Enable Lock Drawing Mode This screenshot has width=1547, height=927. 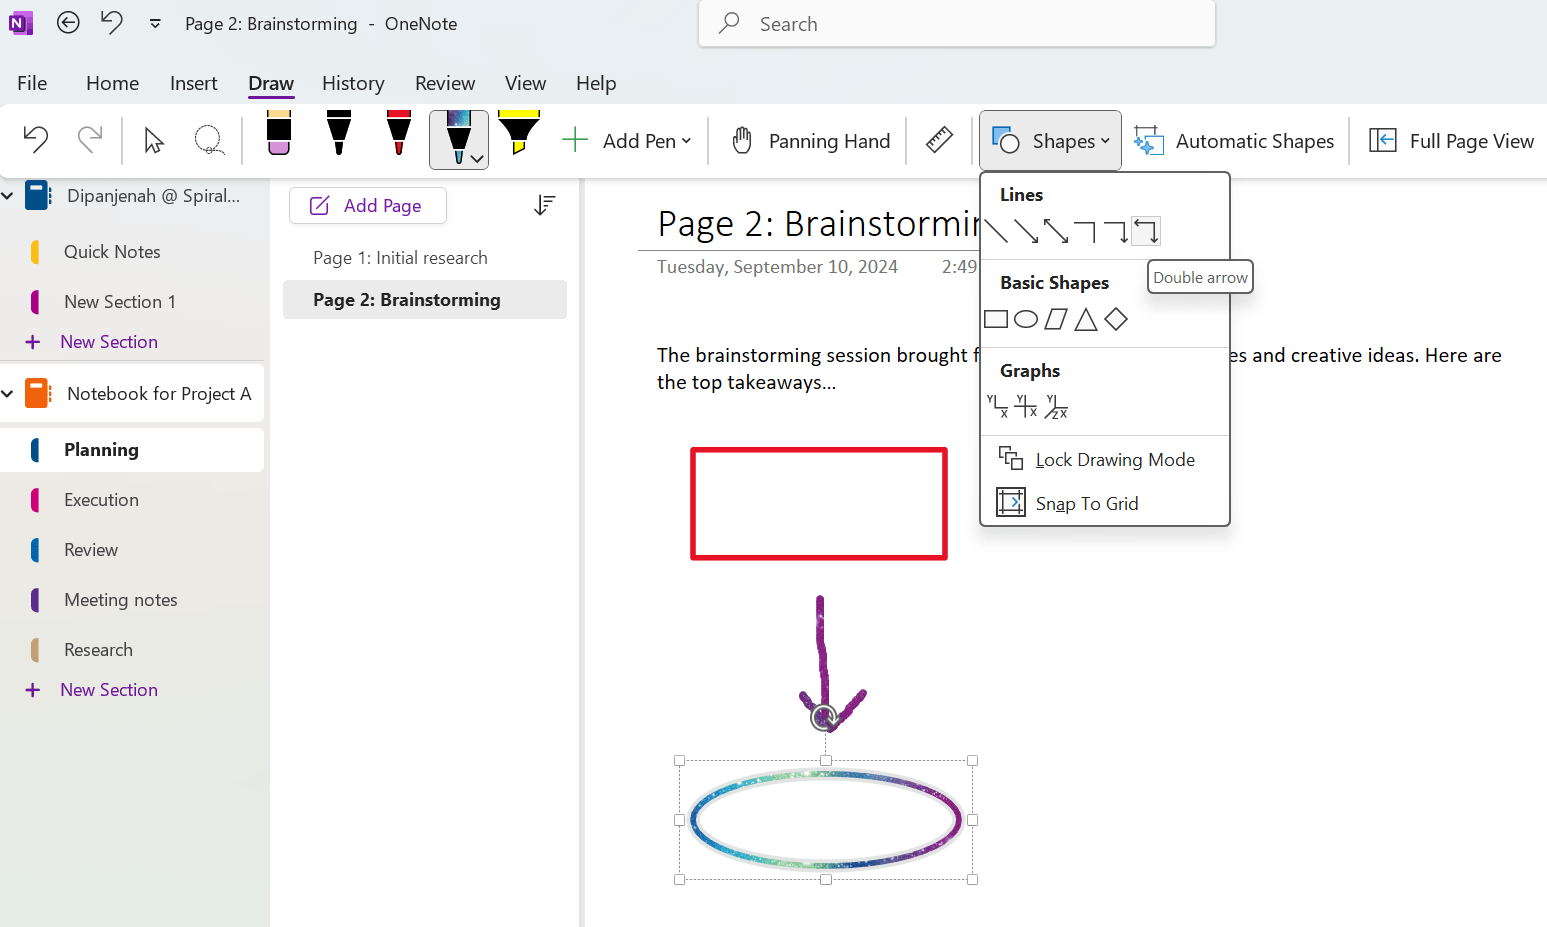(1114, 459)
